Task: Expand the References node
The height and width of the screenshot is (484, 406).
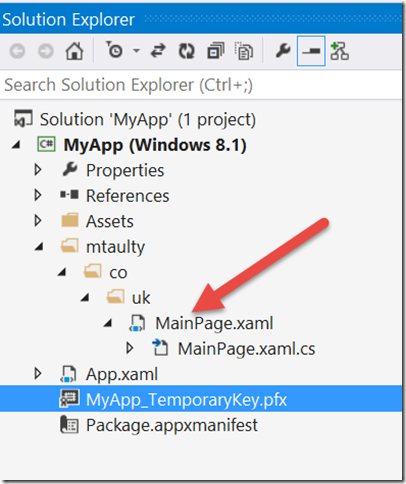Action: 38,195
